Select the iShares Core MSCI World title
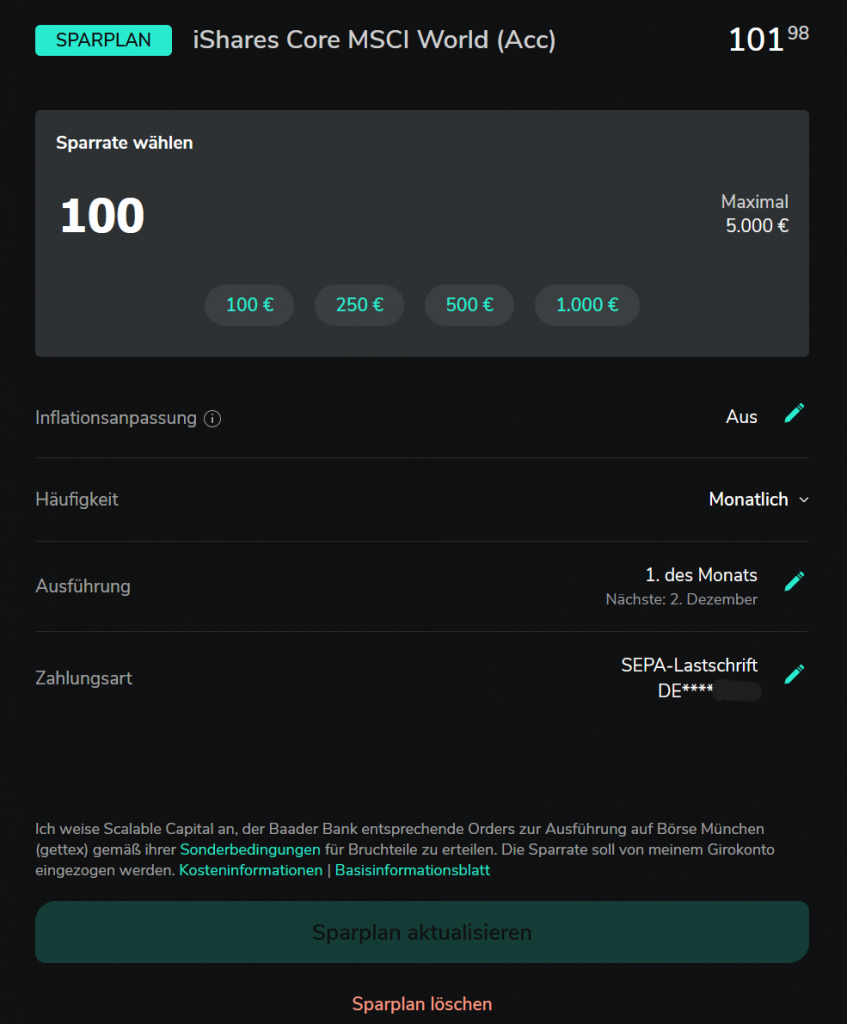Image resolution: width=847 pixels, height=1024 pixels. [375, 39]
